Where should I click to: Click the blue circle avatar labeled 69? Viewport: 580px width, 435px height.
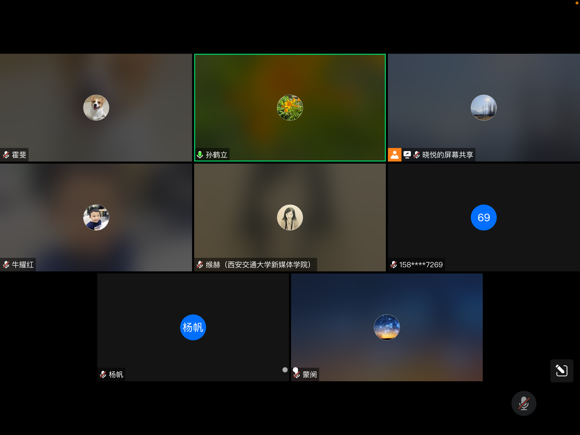pyautogui.click(x=484, y=218)
